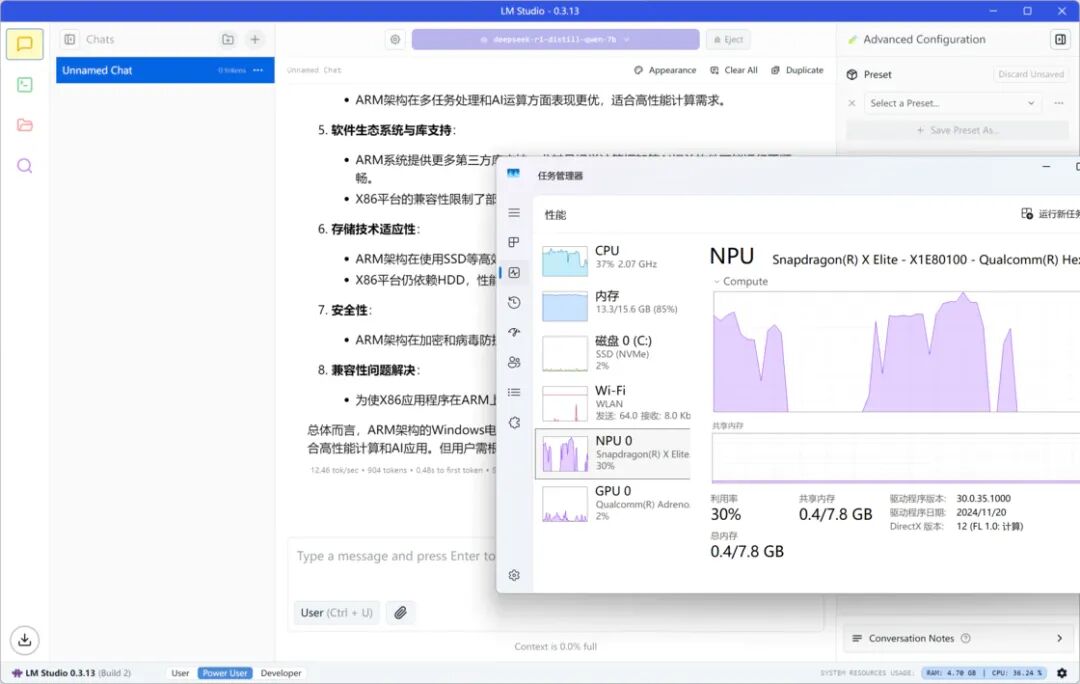The image size is (1080, 684).
Task: Switch to Power User mode
Action: click(225, 673)
